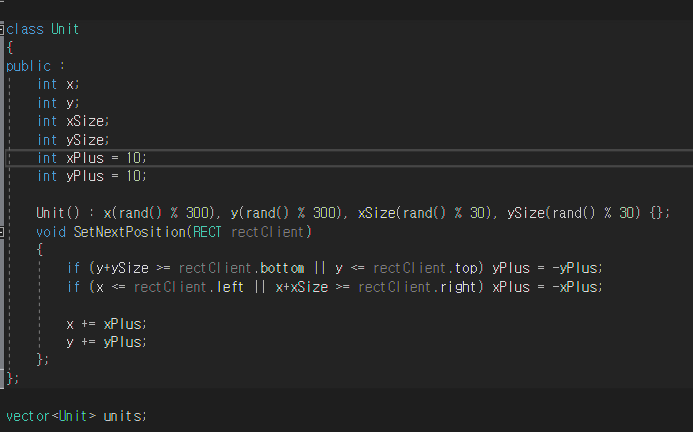
Task: Click the 'void' return type keyword
Action: [x=51, y=232]
